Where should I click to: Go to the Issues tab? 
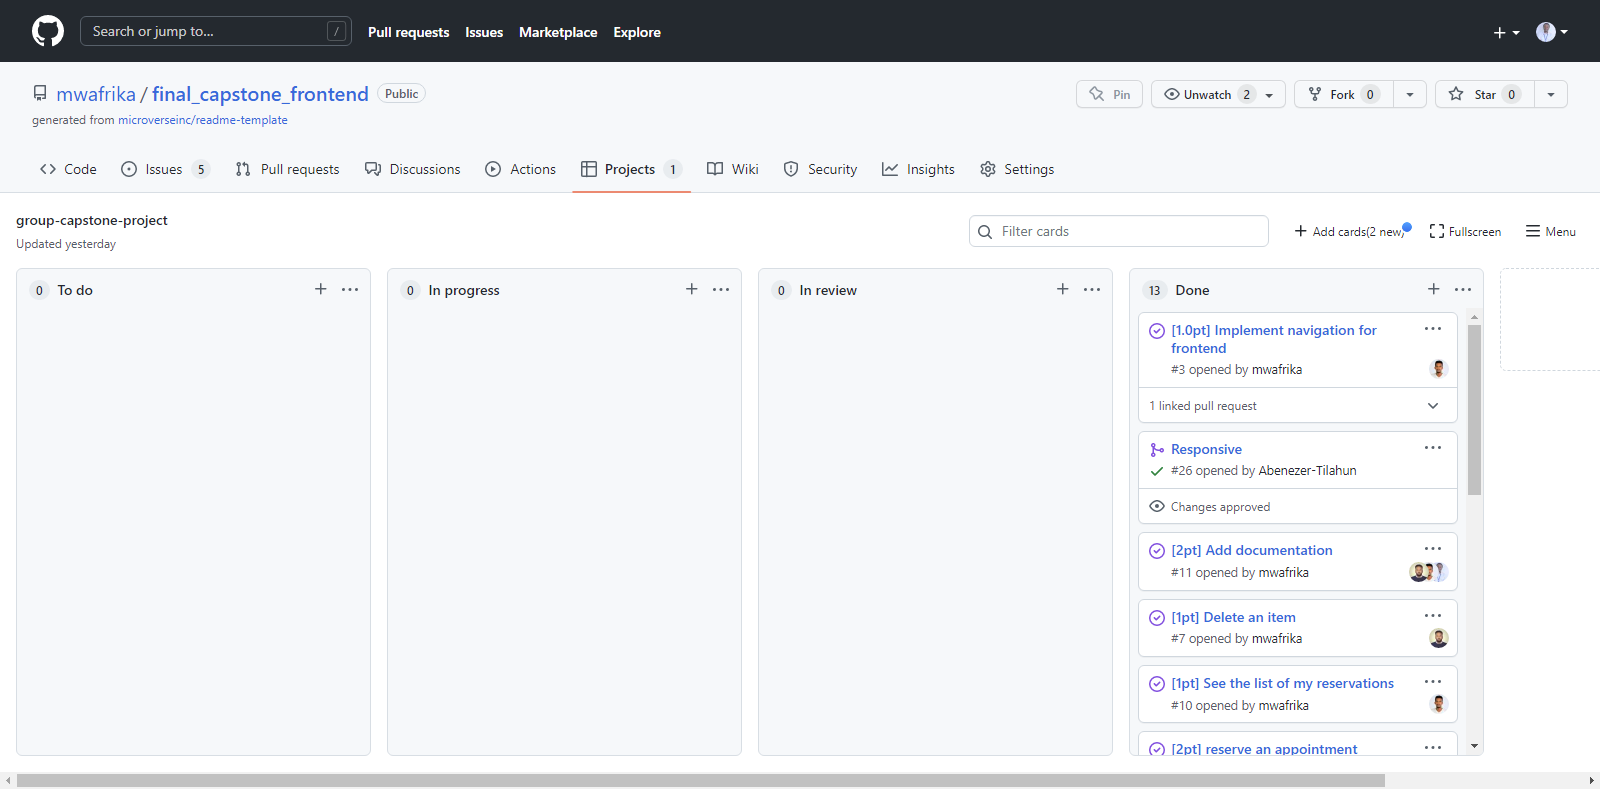click(165, 169)
